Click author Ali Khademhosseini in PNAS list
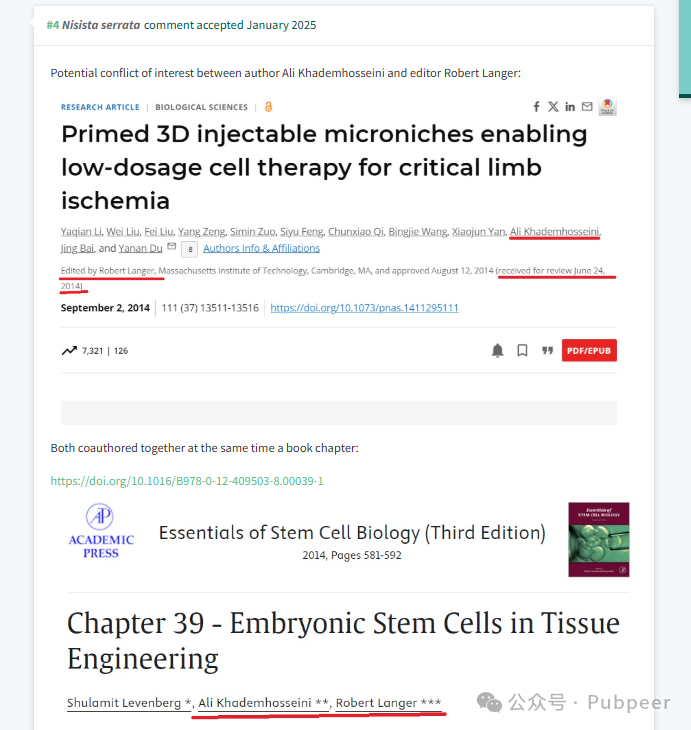The width and height of the screenshot is (691, 730). 554,231
